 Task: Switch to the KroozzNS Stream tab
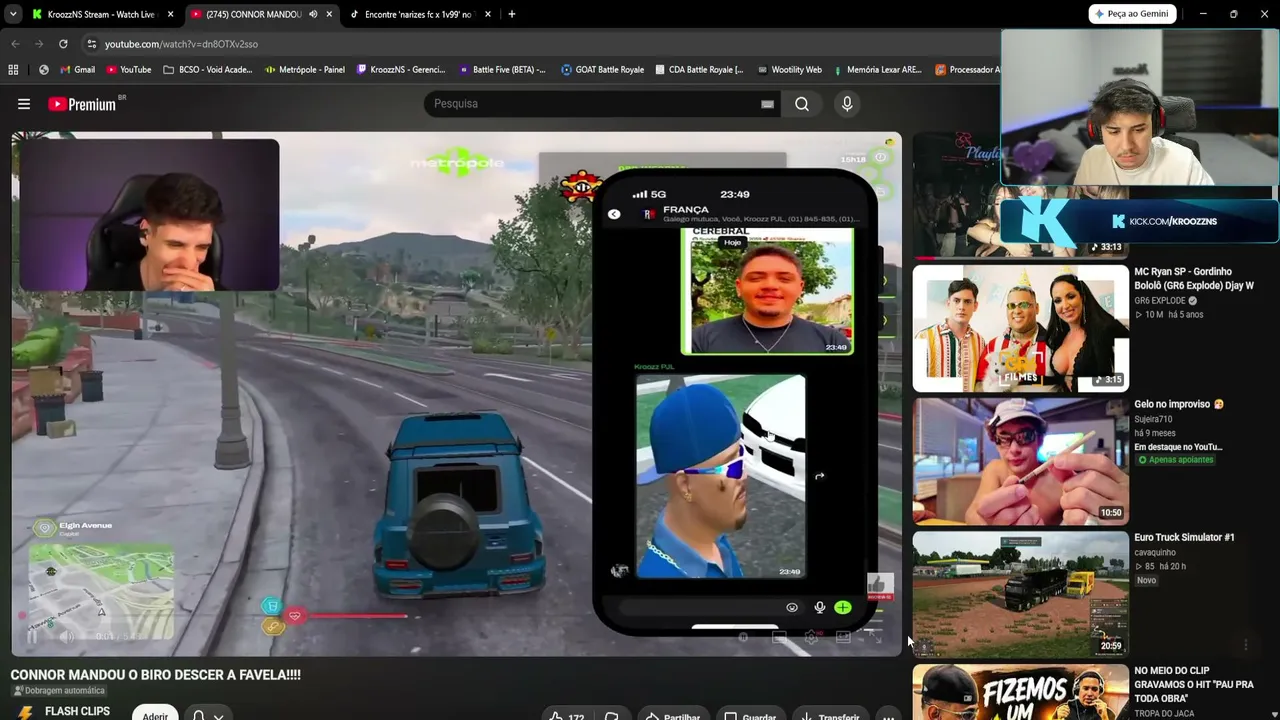pyautogui.click(x=102, y=14)
